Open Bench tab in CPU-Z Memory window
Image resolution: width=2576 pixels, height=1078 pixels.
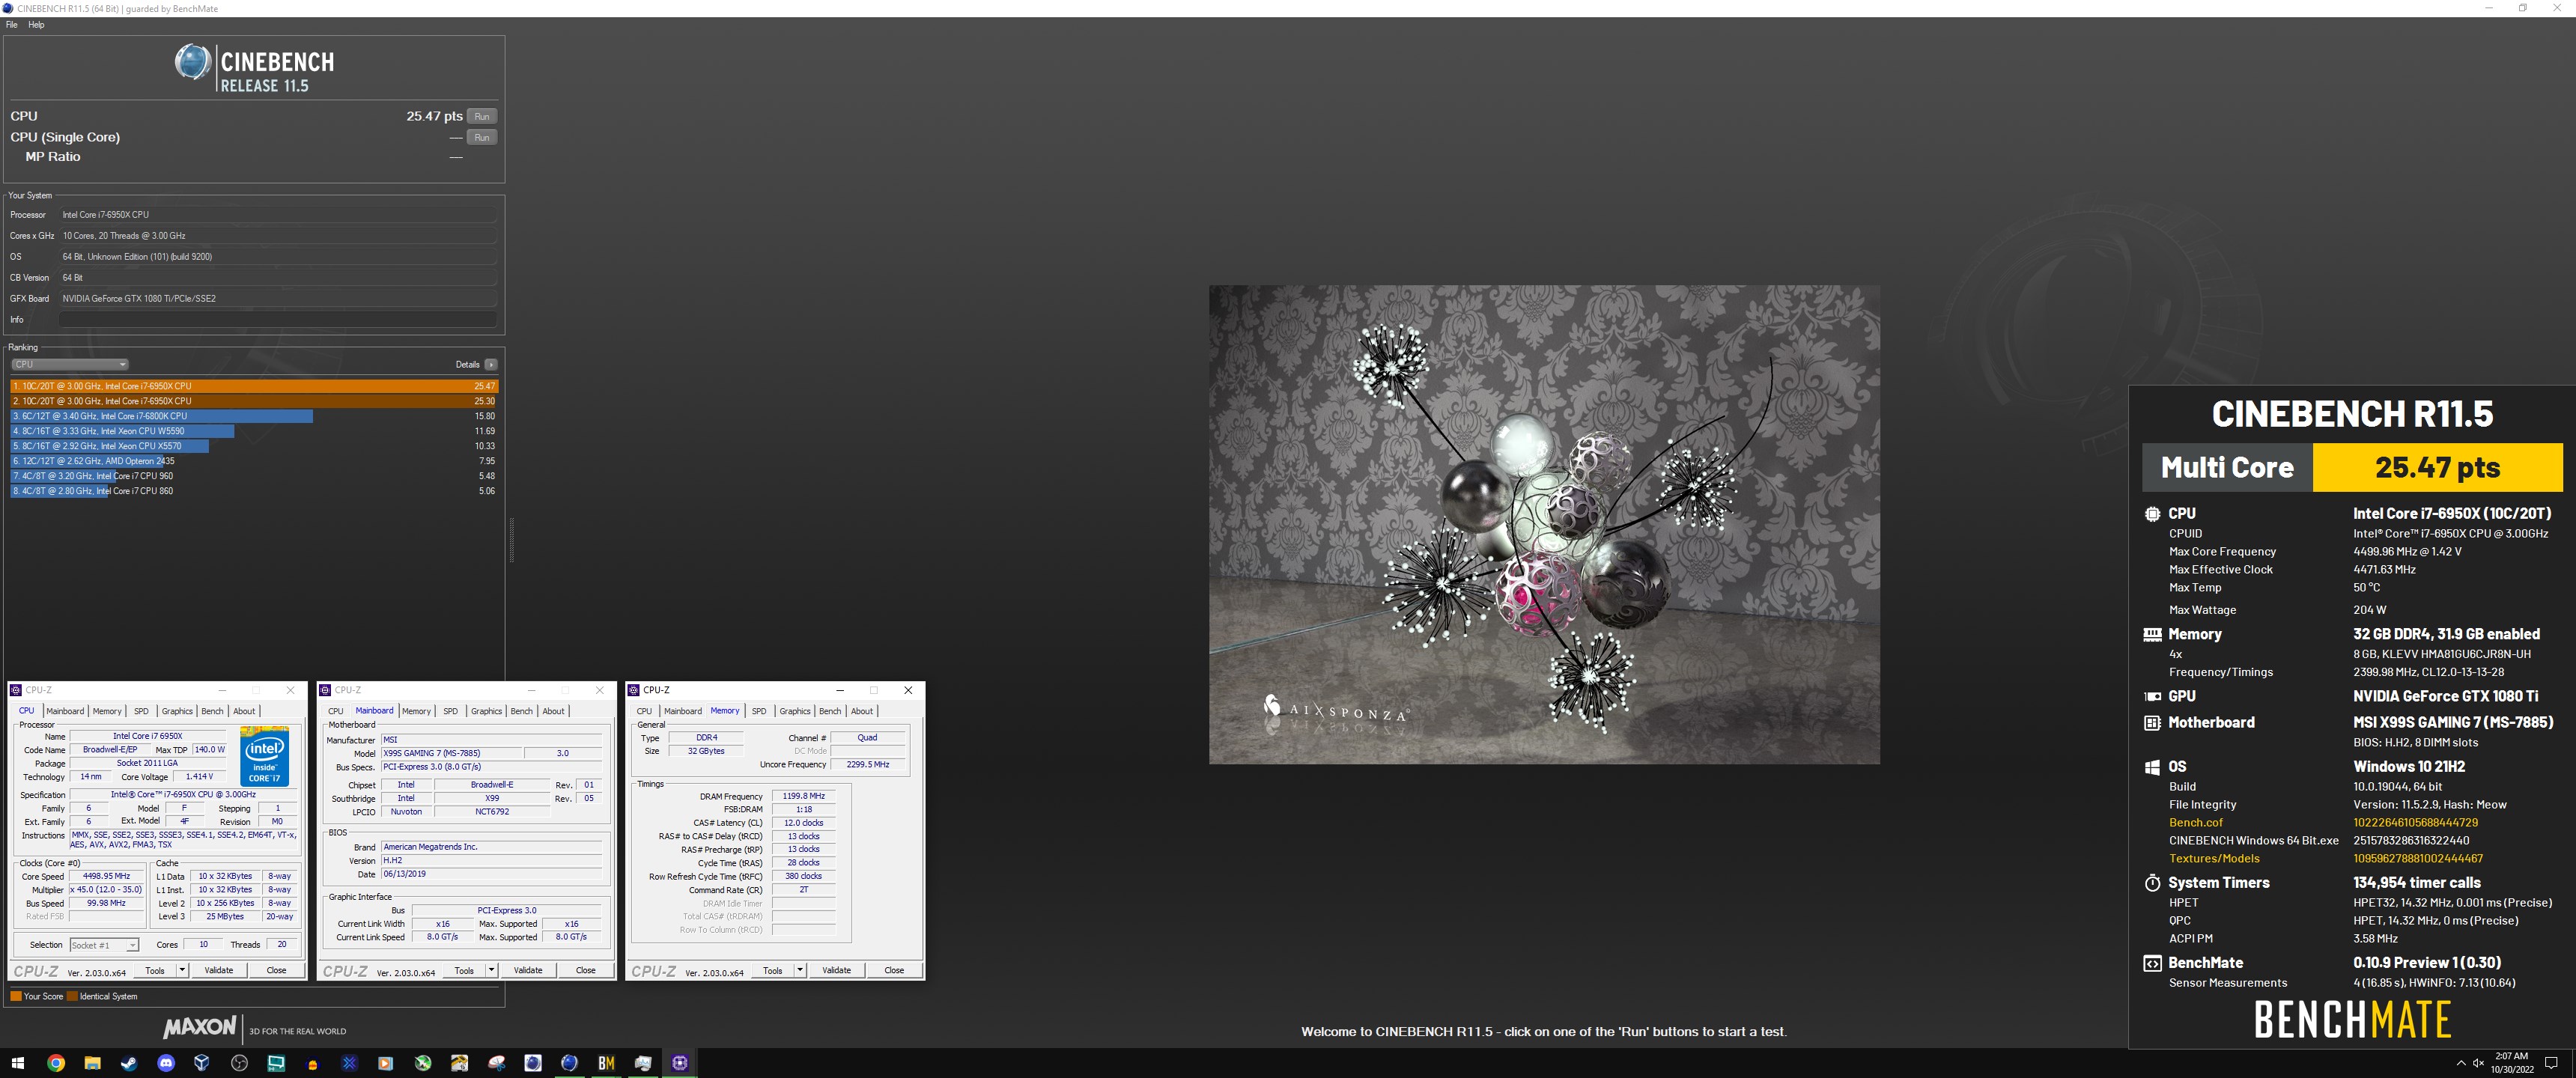point(830,711)
